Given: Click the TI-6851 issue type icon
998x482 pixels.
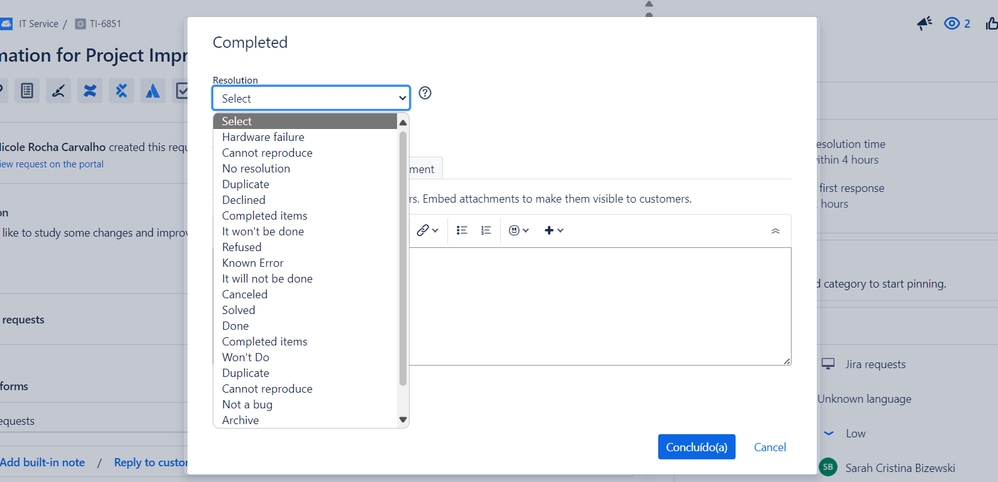Looking at the screenshot, I should pyautogui.click(x=80, y=24).
